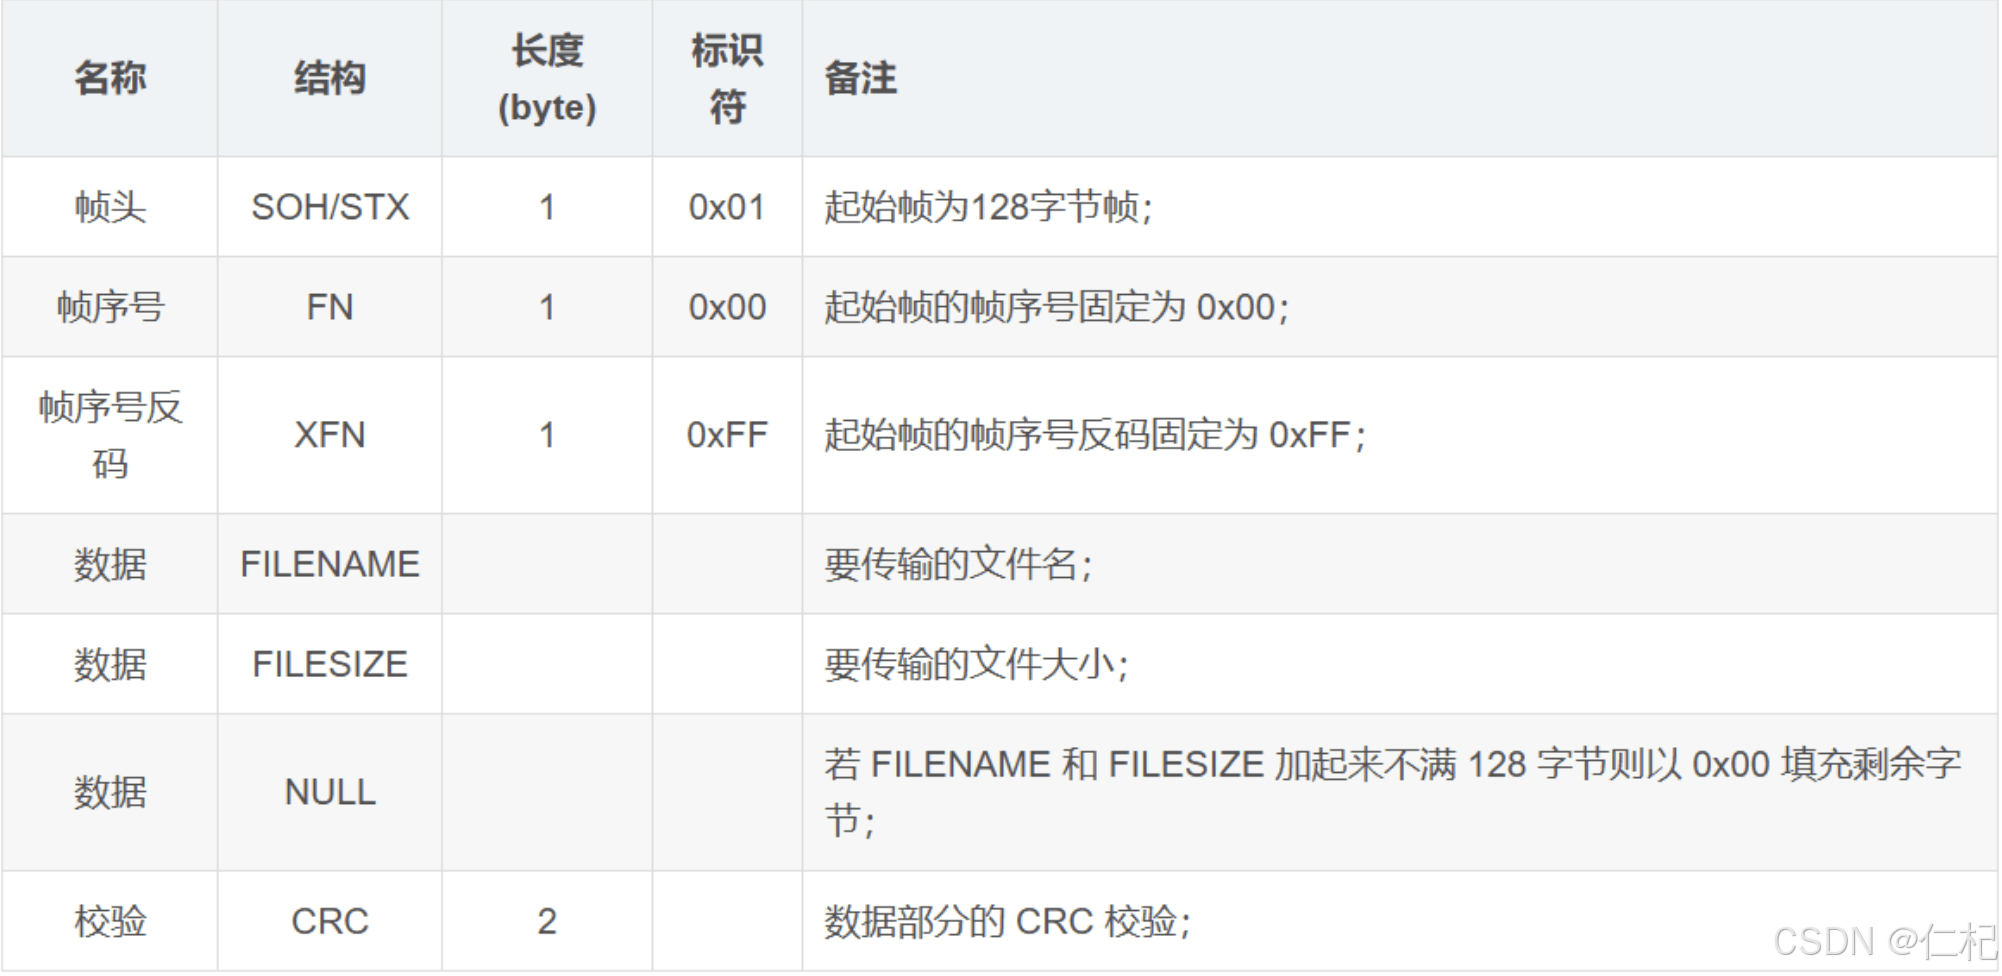Image resolution: width=2002 pixels, height=976 pixels.
Task: Select the 标识符 column header
Action: [x=727, y=78]
